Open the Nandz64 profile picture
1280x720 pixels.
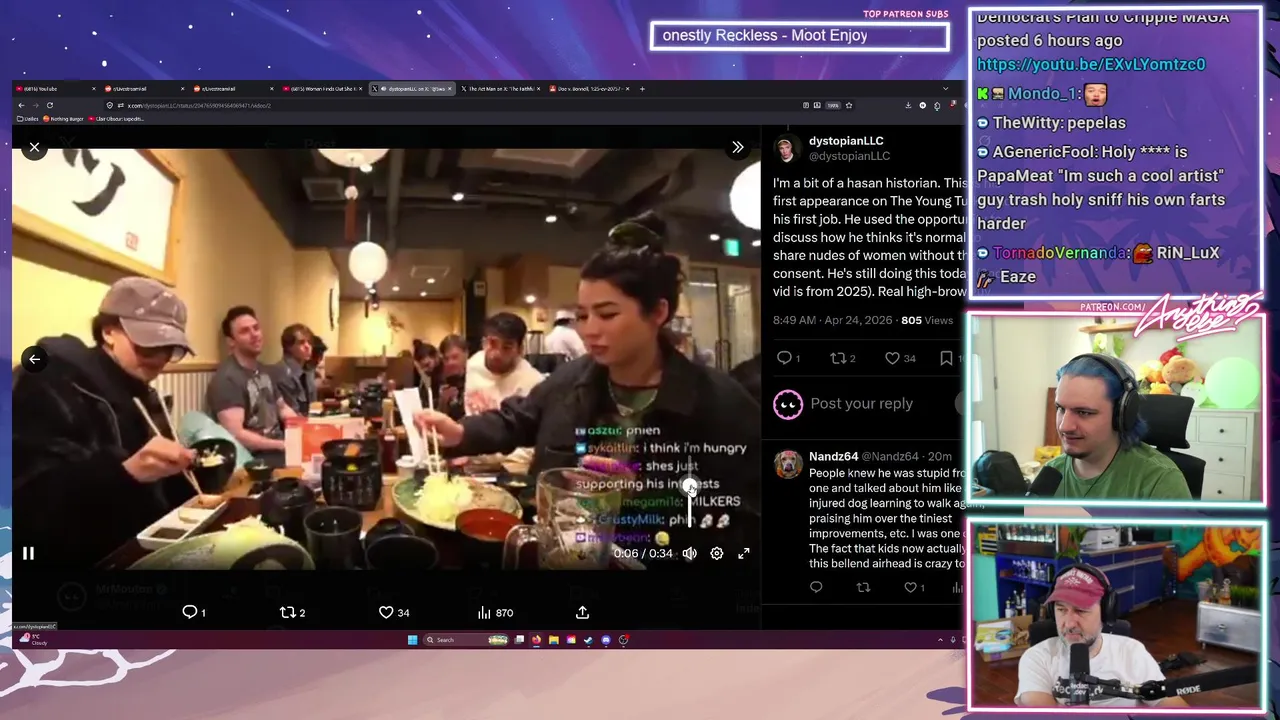point(788,464)
